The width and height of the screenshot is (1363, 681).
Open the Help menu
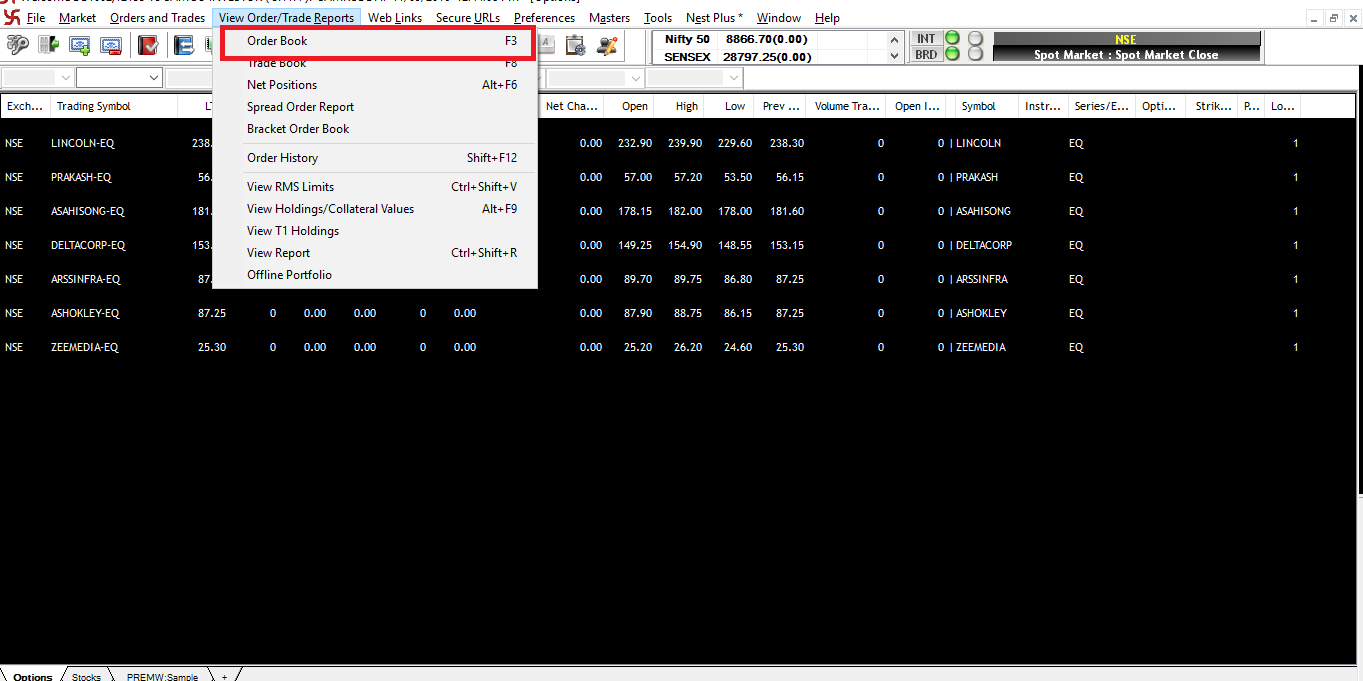tap(827, 18)
